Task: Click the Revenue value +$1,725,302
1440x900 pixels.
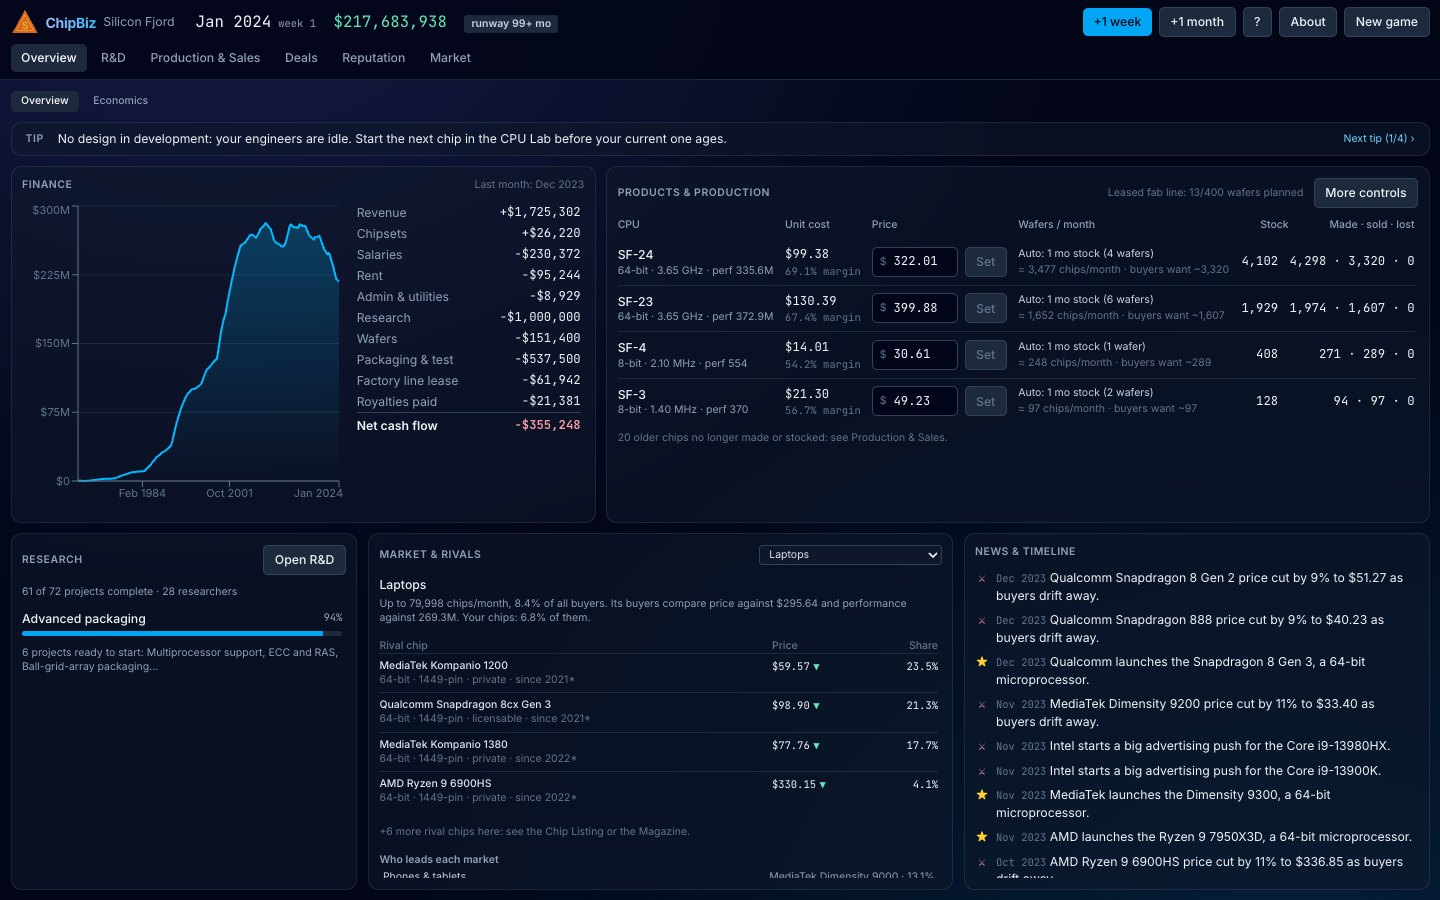Action: pos(540,212)
